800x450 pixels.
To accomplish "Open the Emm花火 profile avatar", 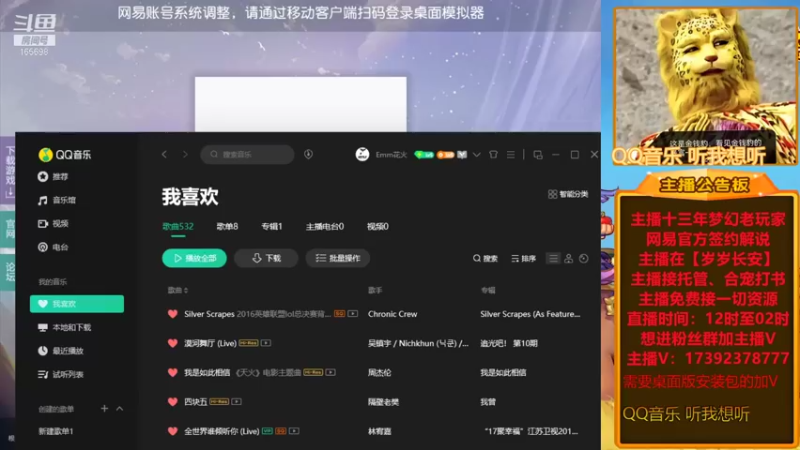I will 362,154.
